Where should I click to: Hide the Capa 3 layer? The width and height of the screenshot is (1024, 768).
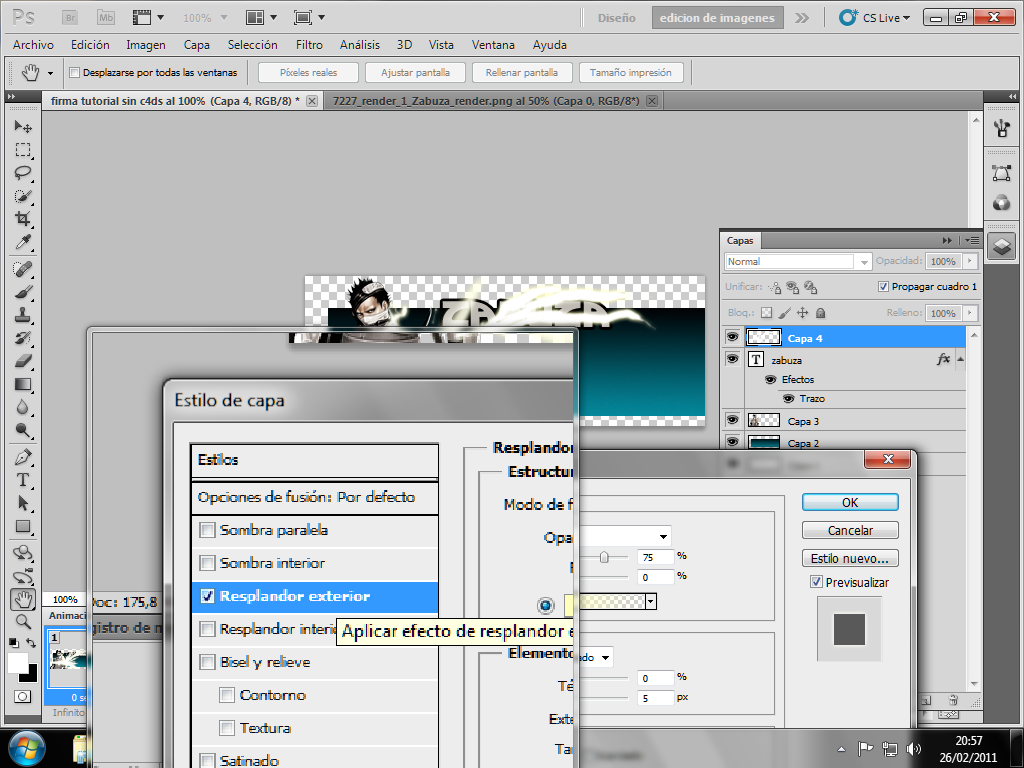(732, 420)
